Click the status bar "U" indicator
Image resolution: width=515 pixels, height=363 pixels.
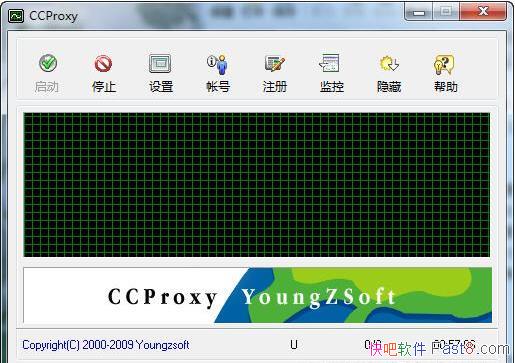pos(294,344)
